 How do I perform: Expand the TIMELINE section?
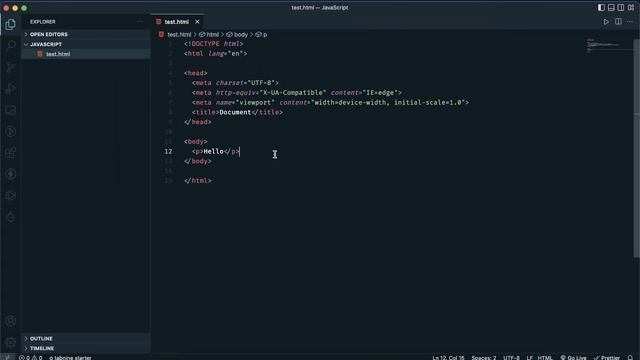[86, 348]
